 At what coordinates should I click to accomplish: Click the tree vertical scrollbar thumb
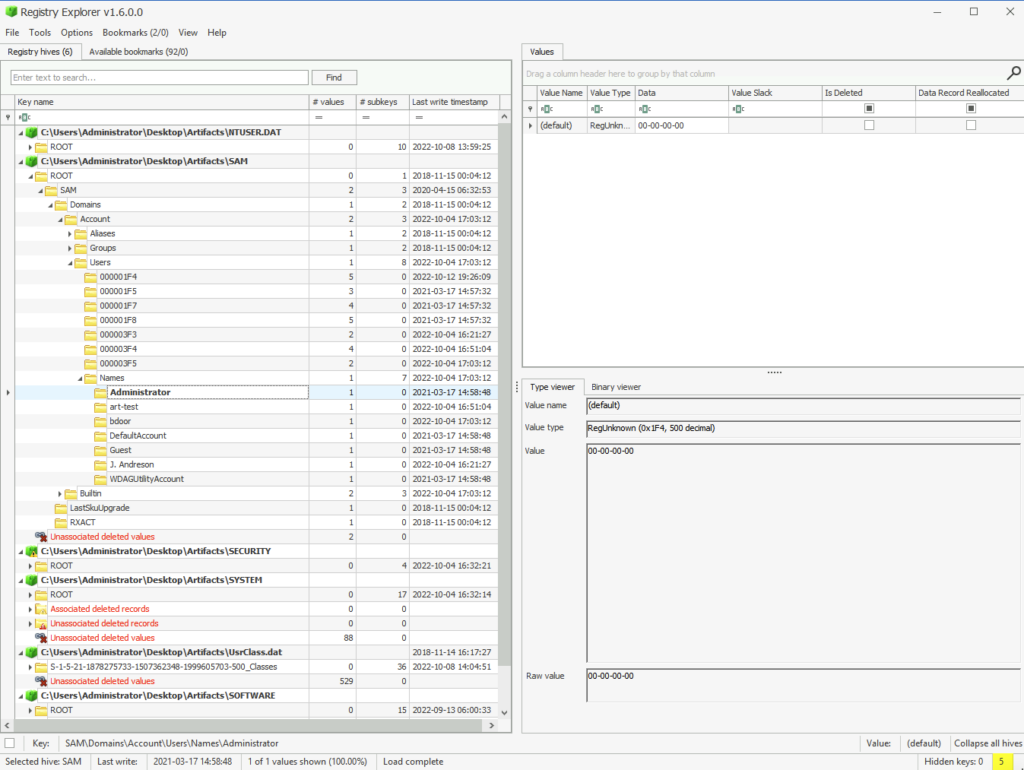(x=504, y=395)
